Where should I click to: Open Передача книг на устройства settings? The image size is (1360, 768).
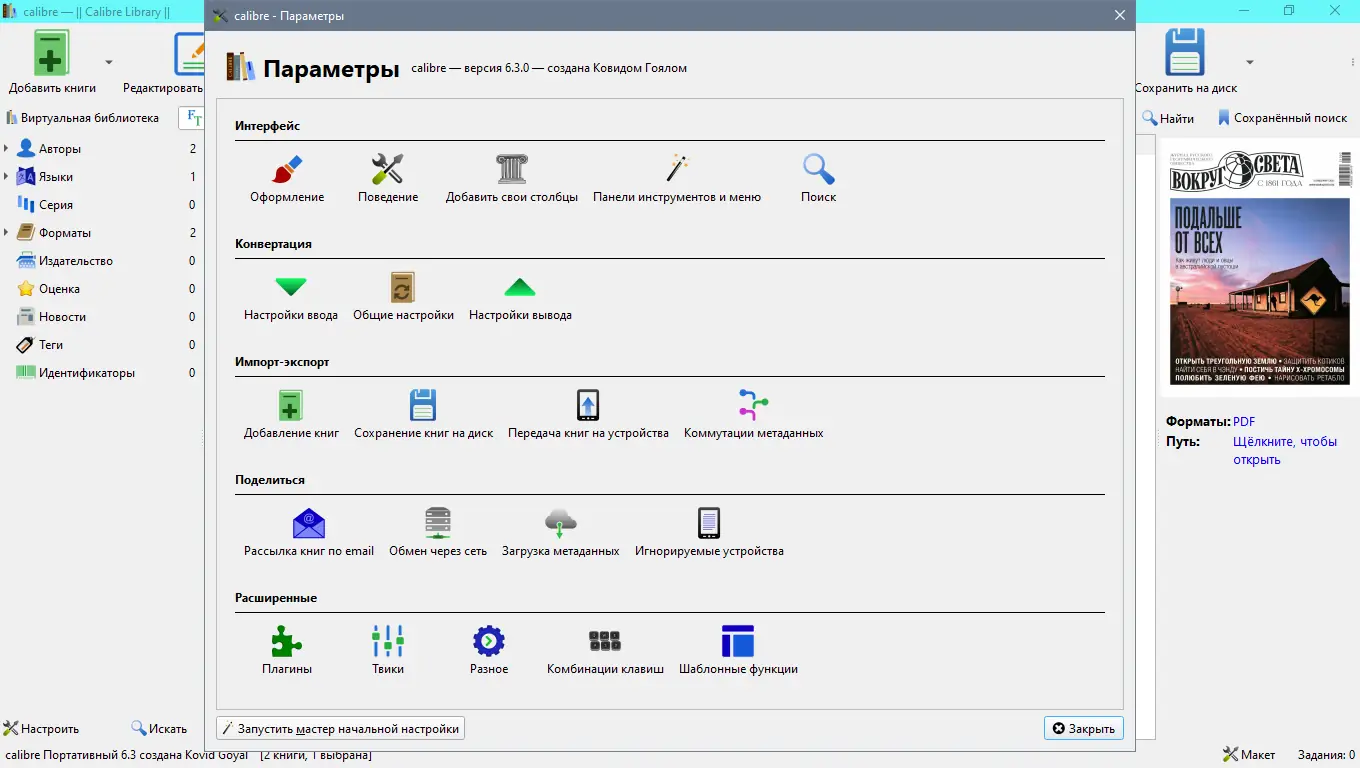[x=588, y=415]
